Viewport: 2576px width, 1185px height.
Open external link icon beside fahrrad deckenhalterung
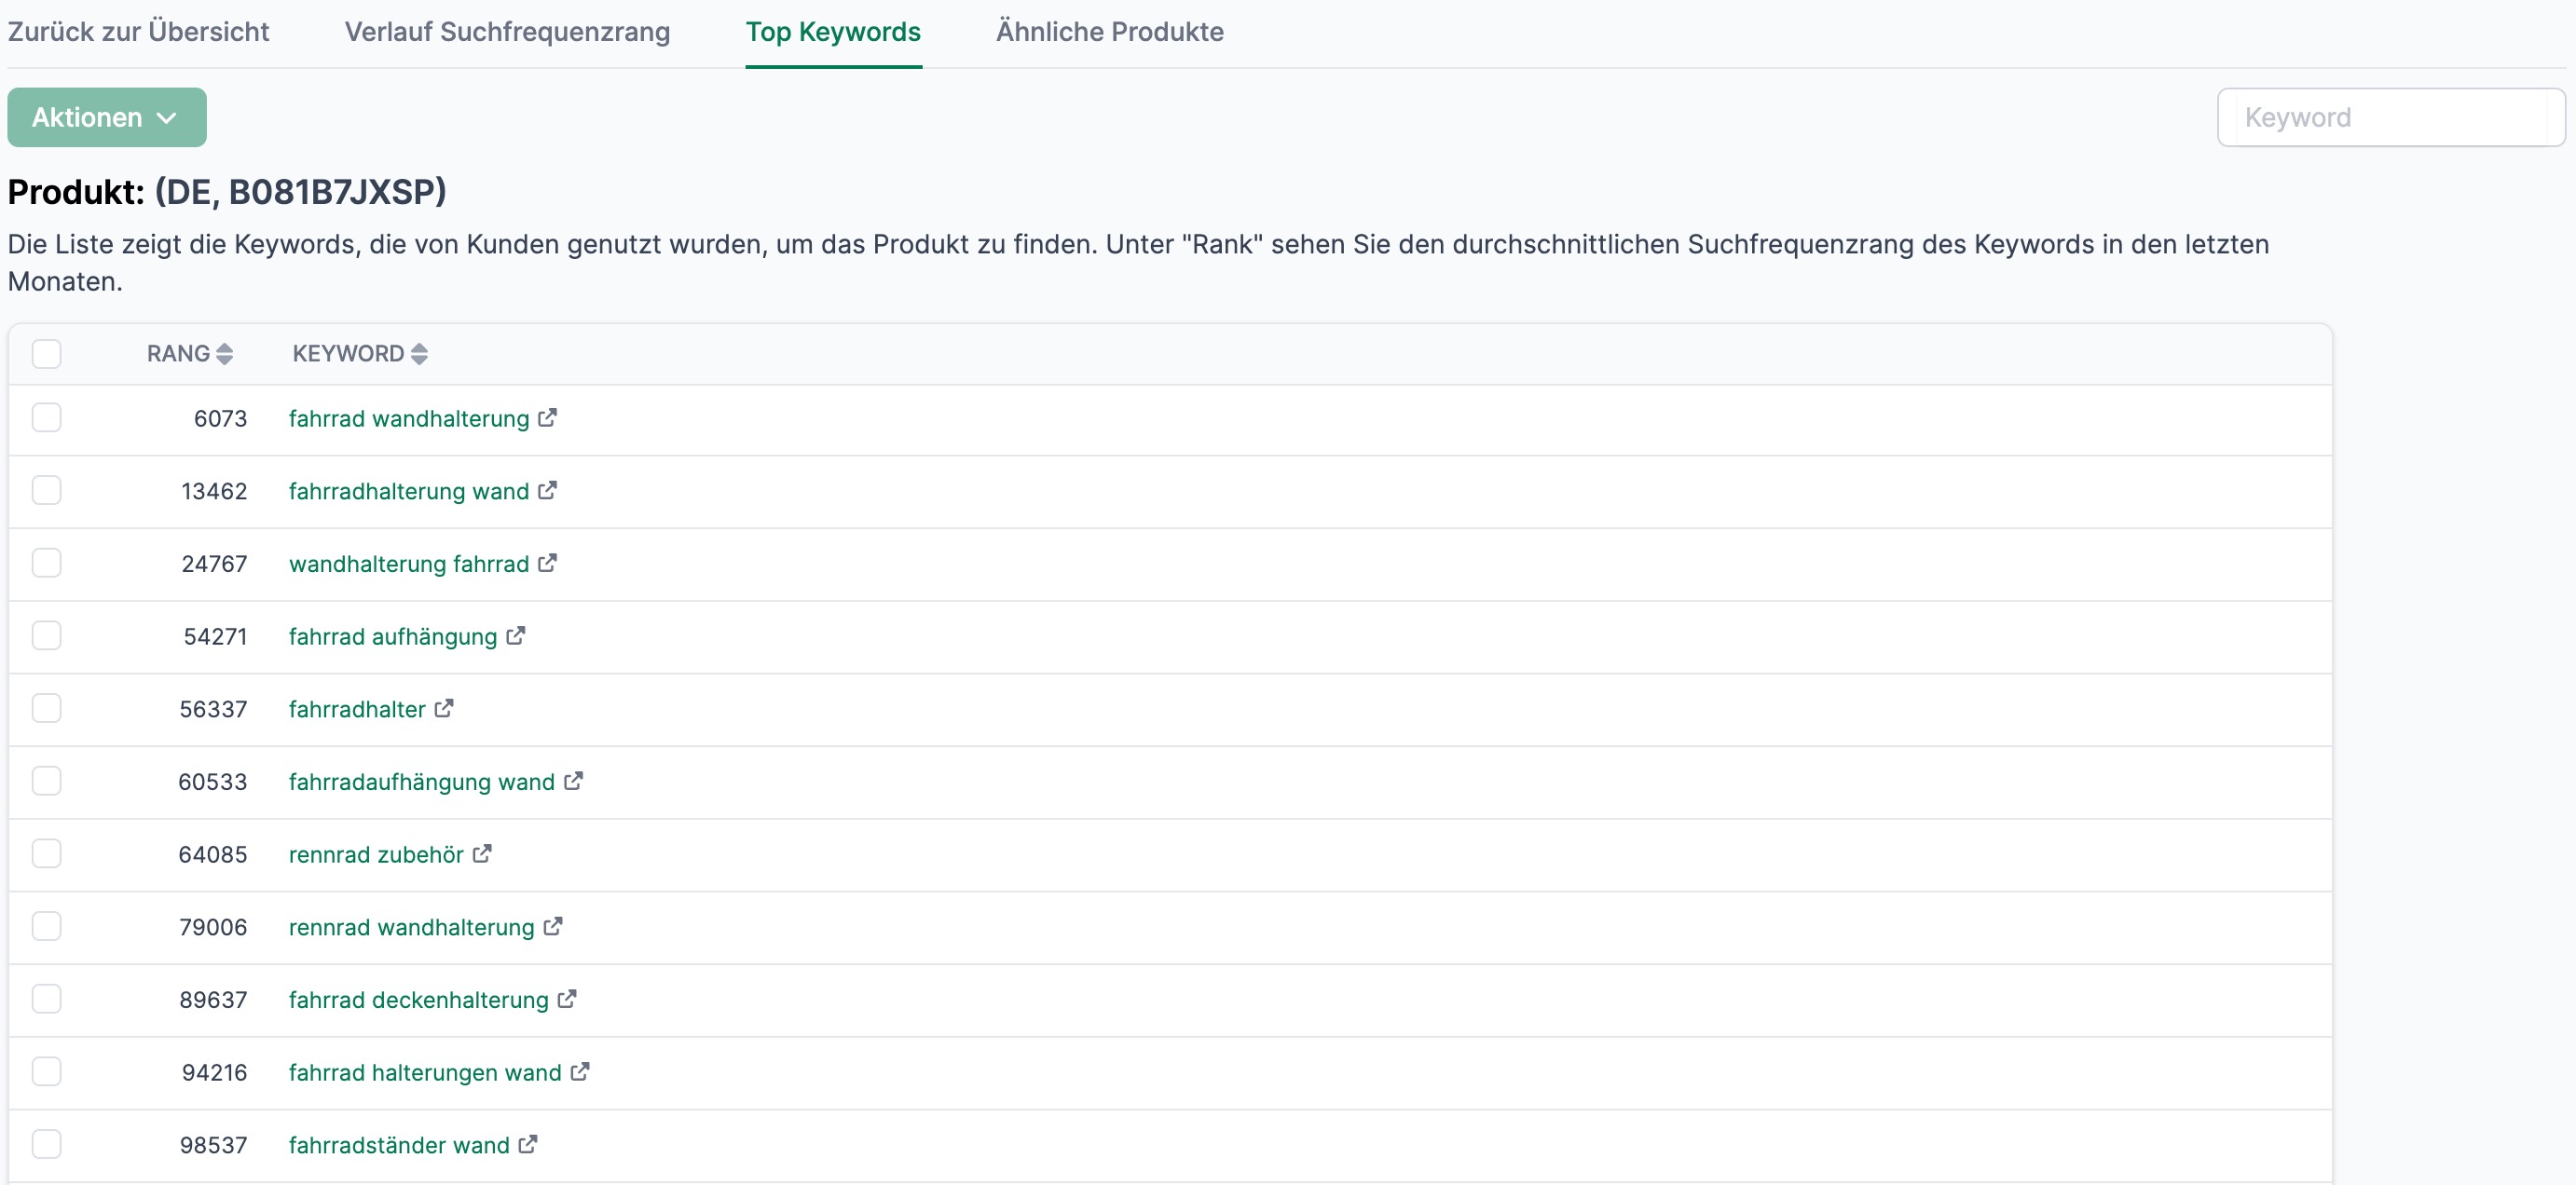coord(567,999)
